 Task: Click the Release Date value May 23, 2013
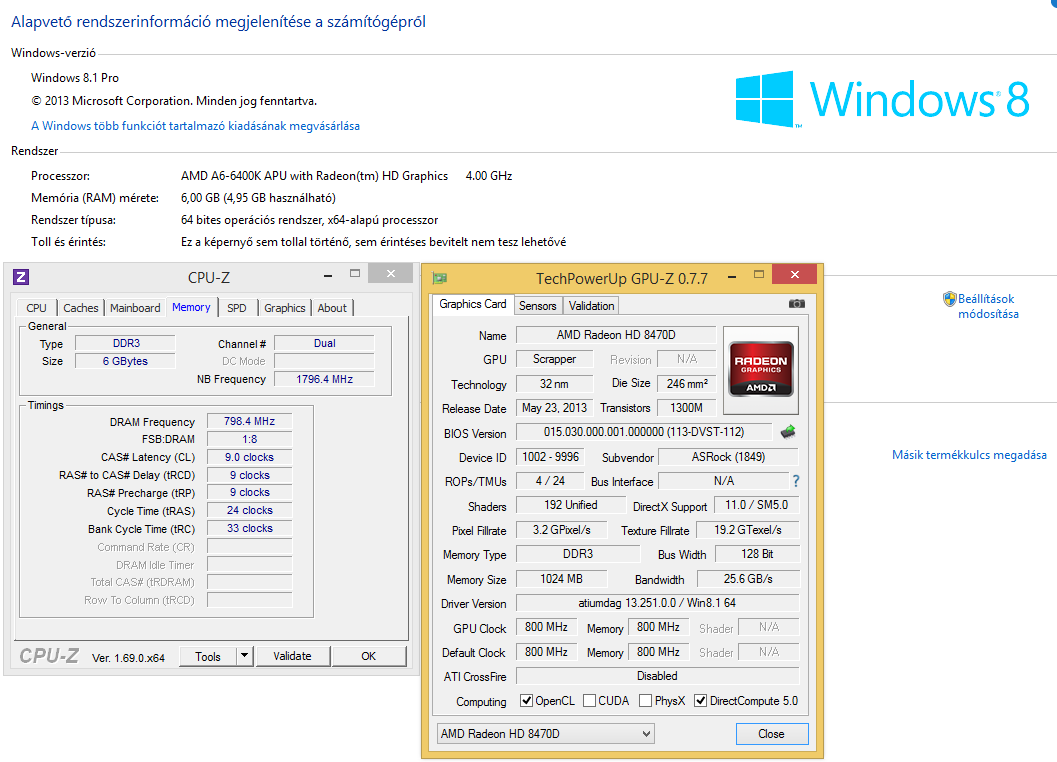555,408
